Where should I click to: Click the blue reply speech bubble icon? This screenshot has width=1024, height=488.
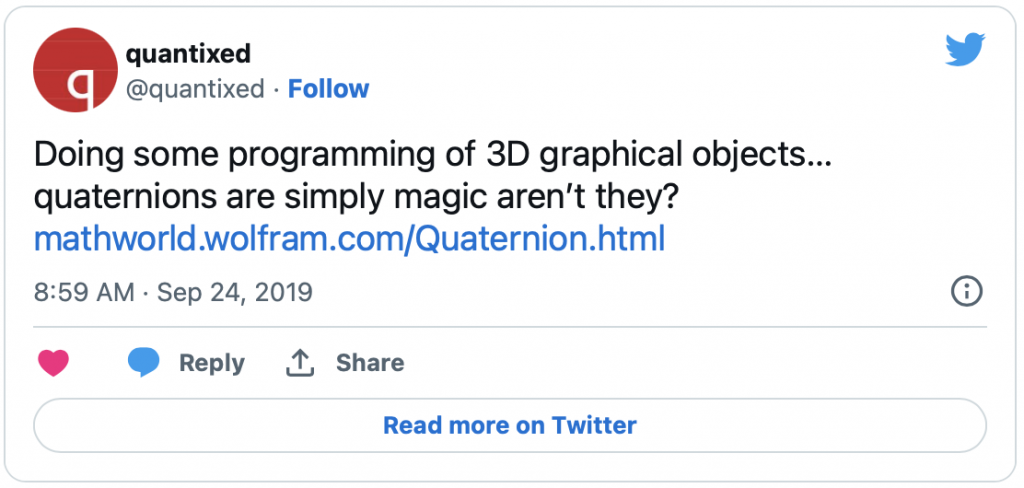point(144,363)
